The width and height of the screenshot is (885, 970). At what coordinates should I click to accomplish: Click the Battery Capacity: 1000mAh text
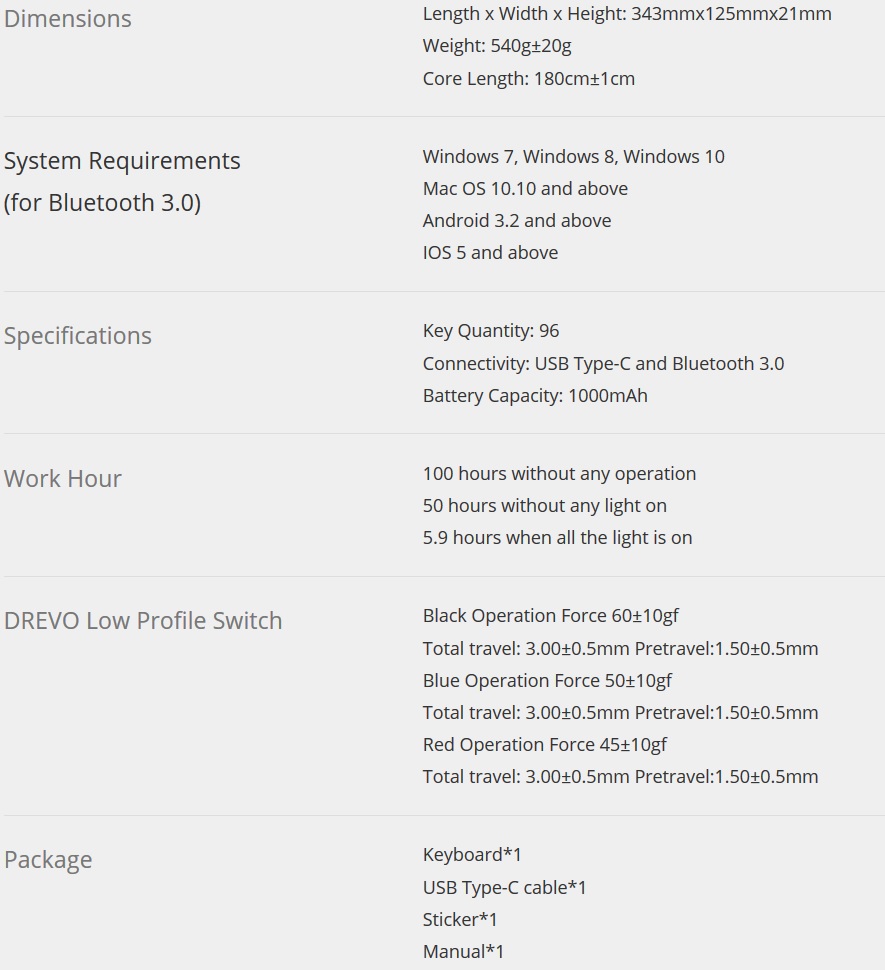[535, 396]
